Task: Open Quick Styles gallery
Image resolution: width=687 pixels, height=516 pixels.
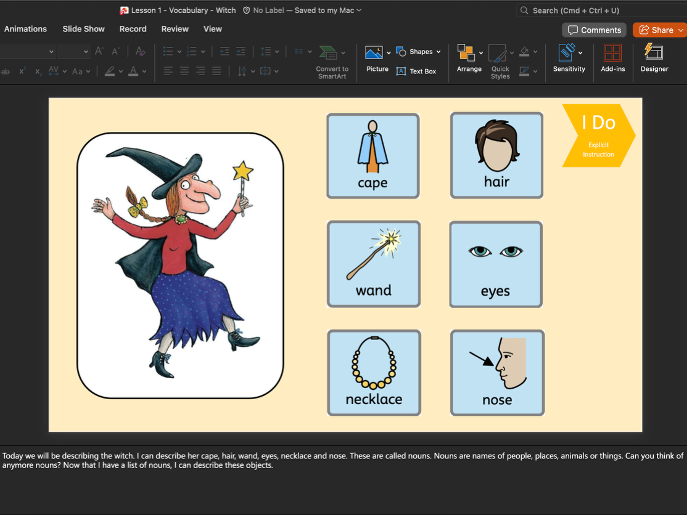Action: (x=500, y=61)
